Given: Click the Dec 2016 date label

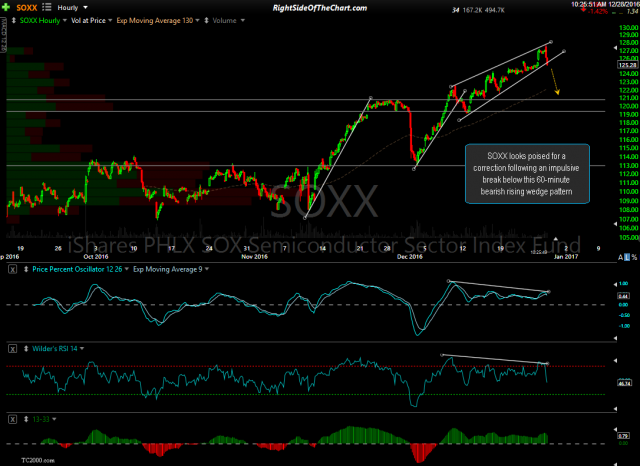Looking at the screenshot, I should [409, 257].
